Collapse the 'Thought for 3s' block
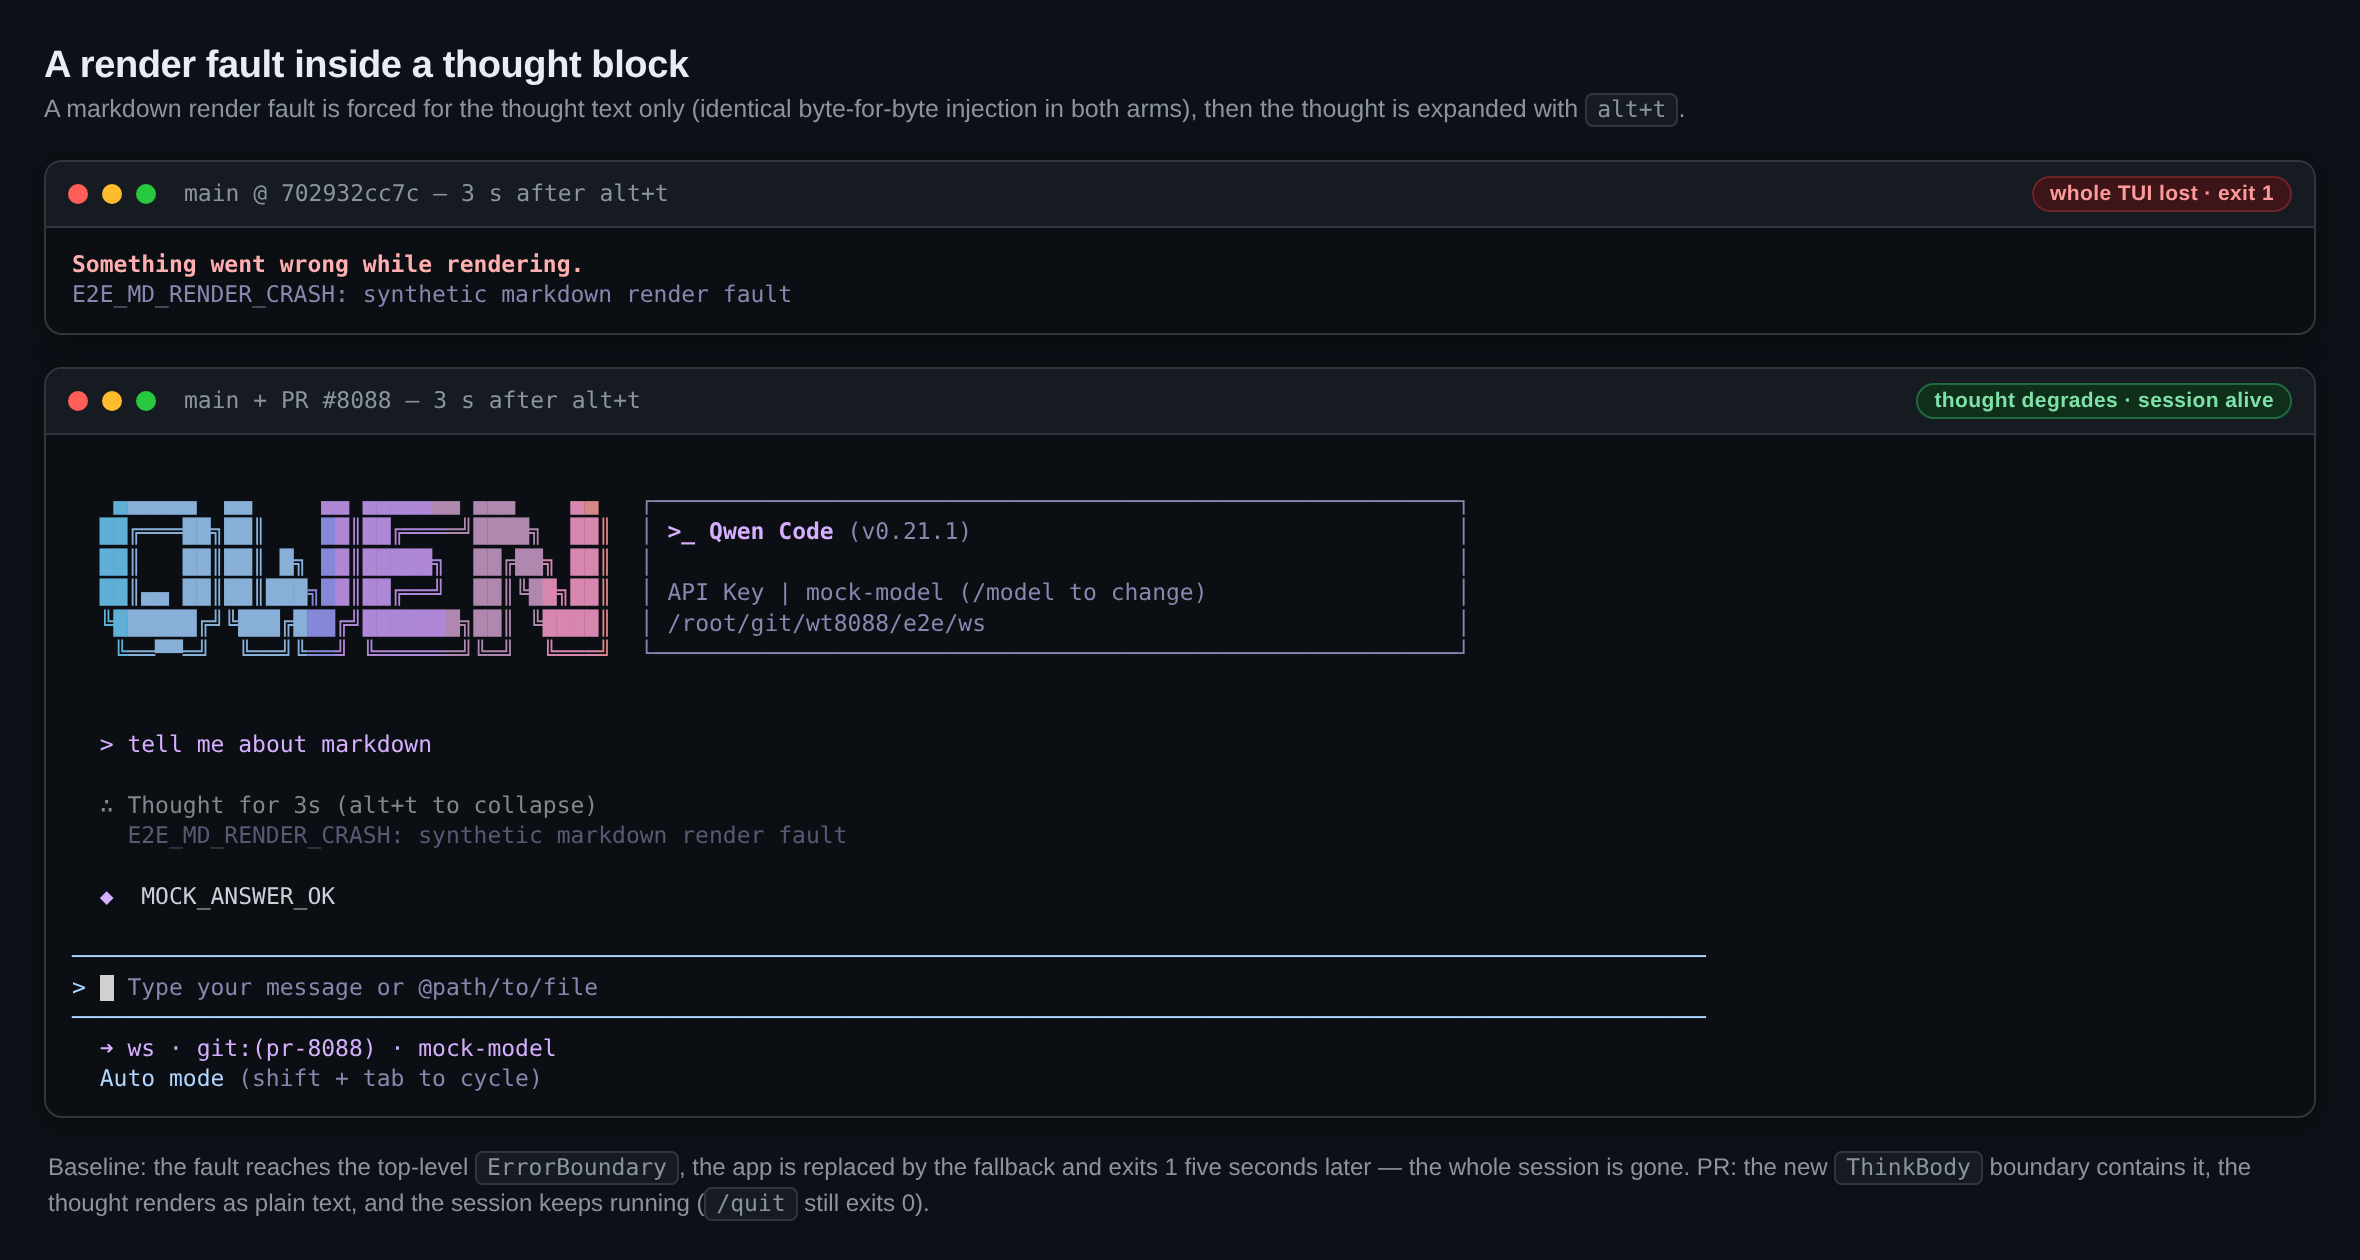 (x=362, y=806)
